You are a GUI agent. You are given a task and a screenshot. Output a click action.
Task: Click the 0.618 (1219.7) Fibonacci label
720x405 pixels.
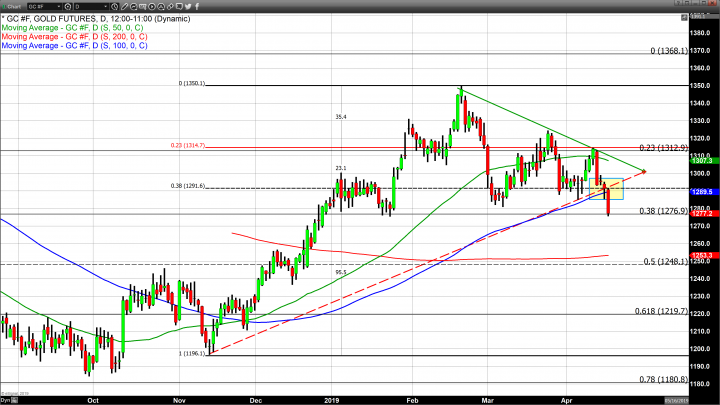point(662,311)
